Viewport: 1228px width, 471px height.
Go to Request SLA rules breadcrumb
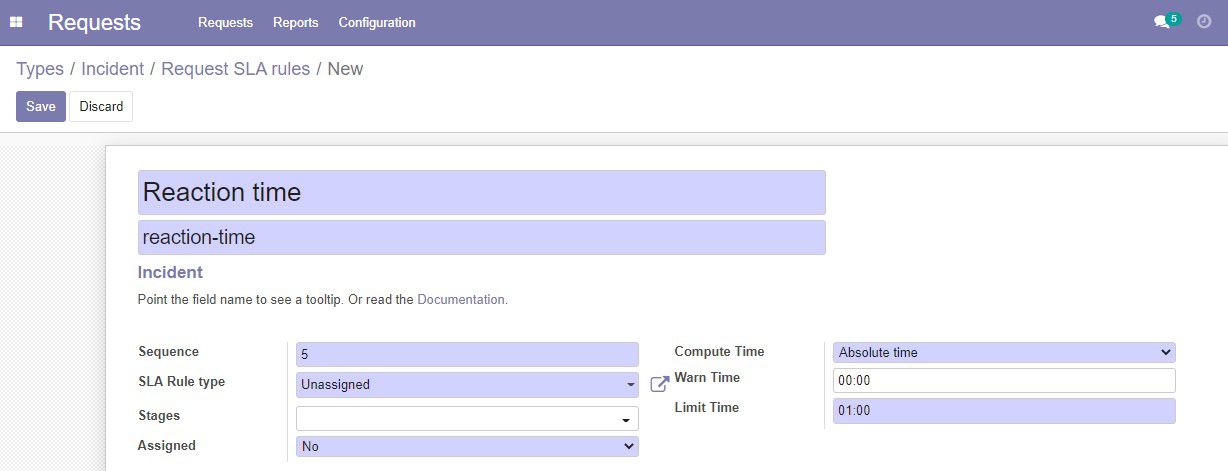[x=236, y=69]
